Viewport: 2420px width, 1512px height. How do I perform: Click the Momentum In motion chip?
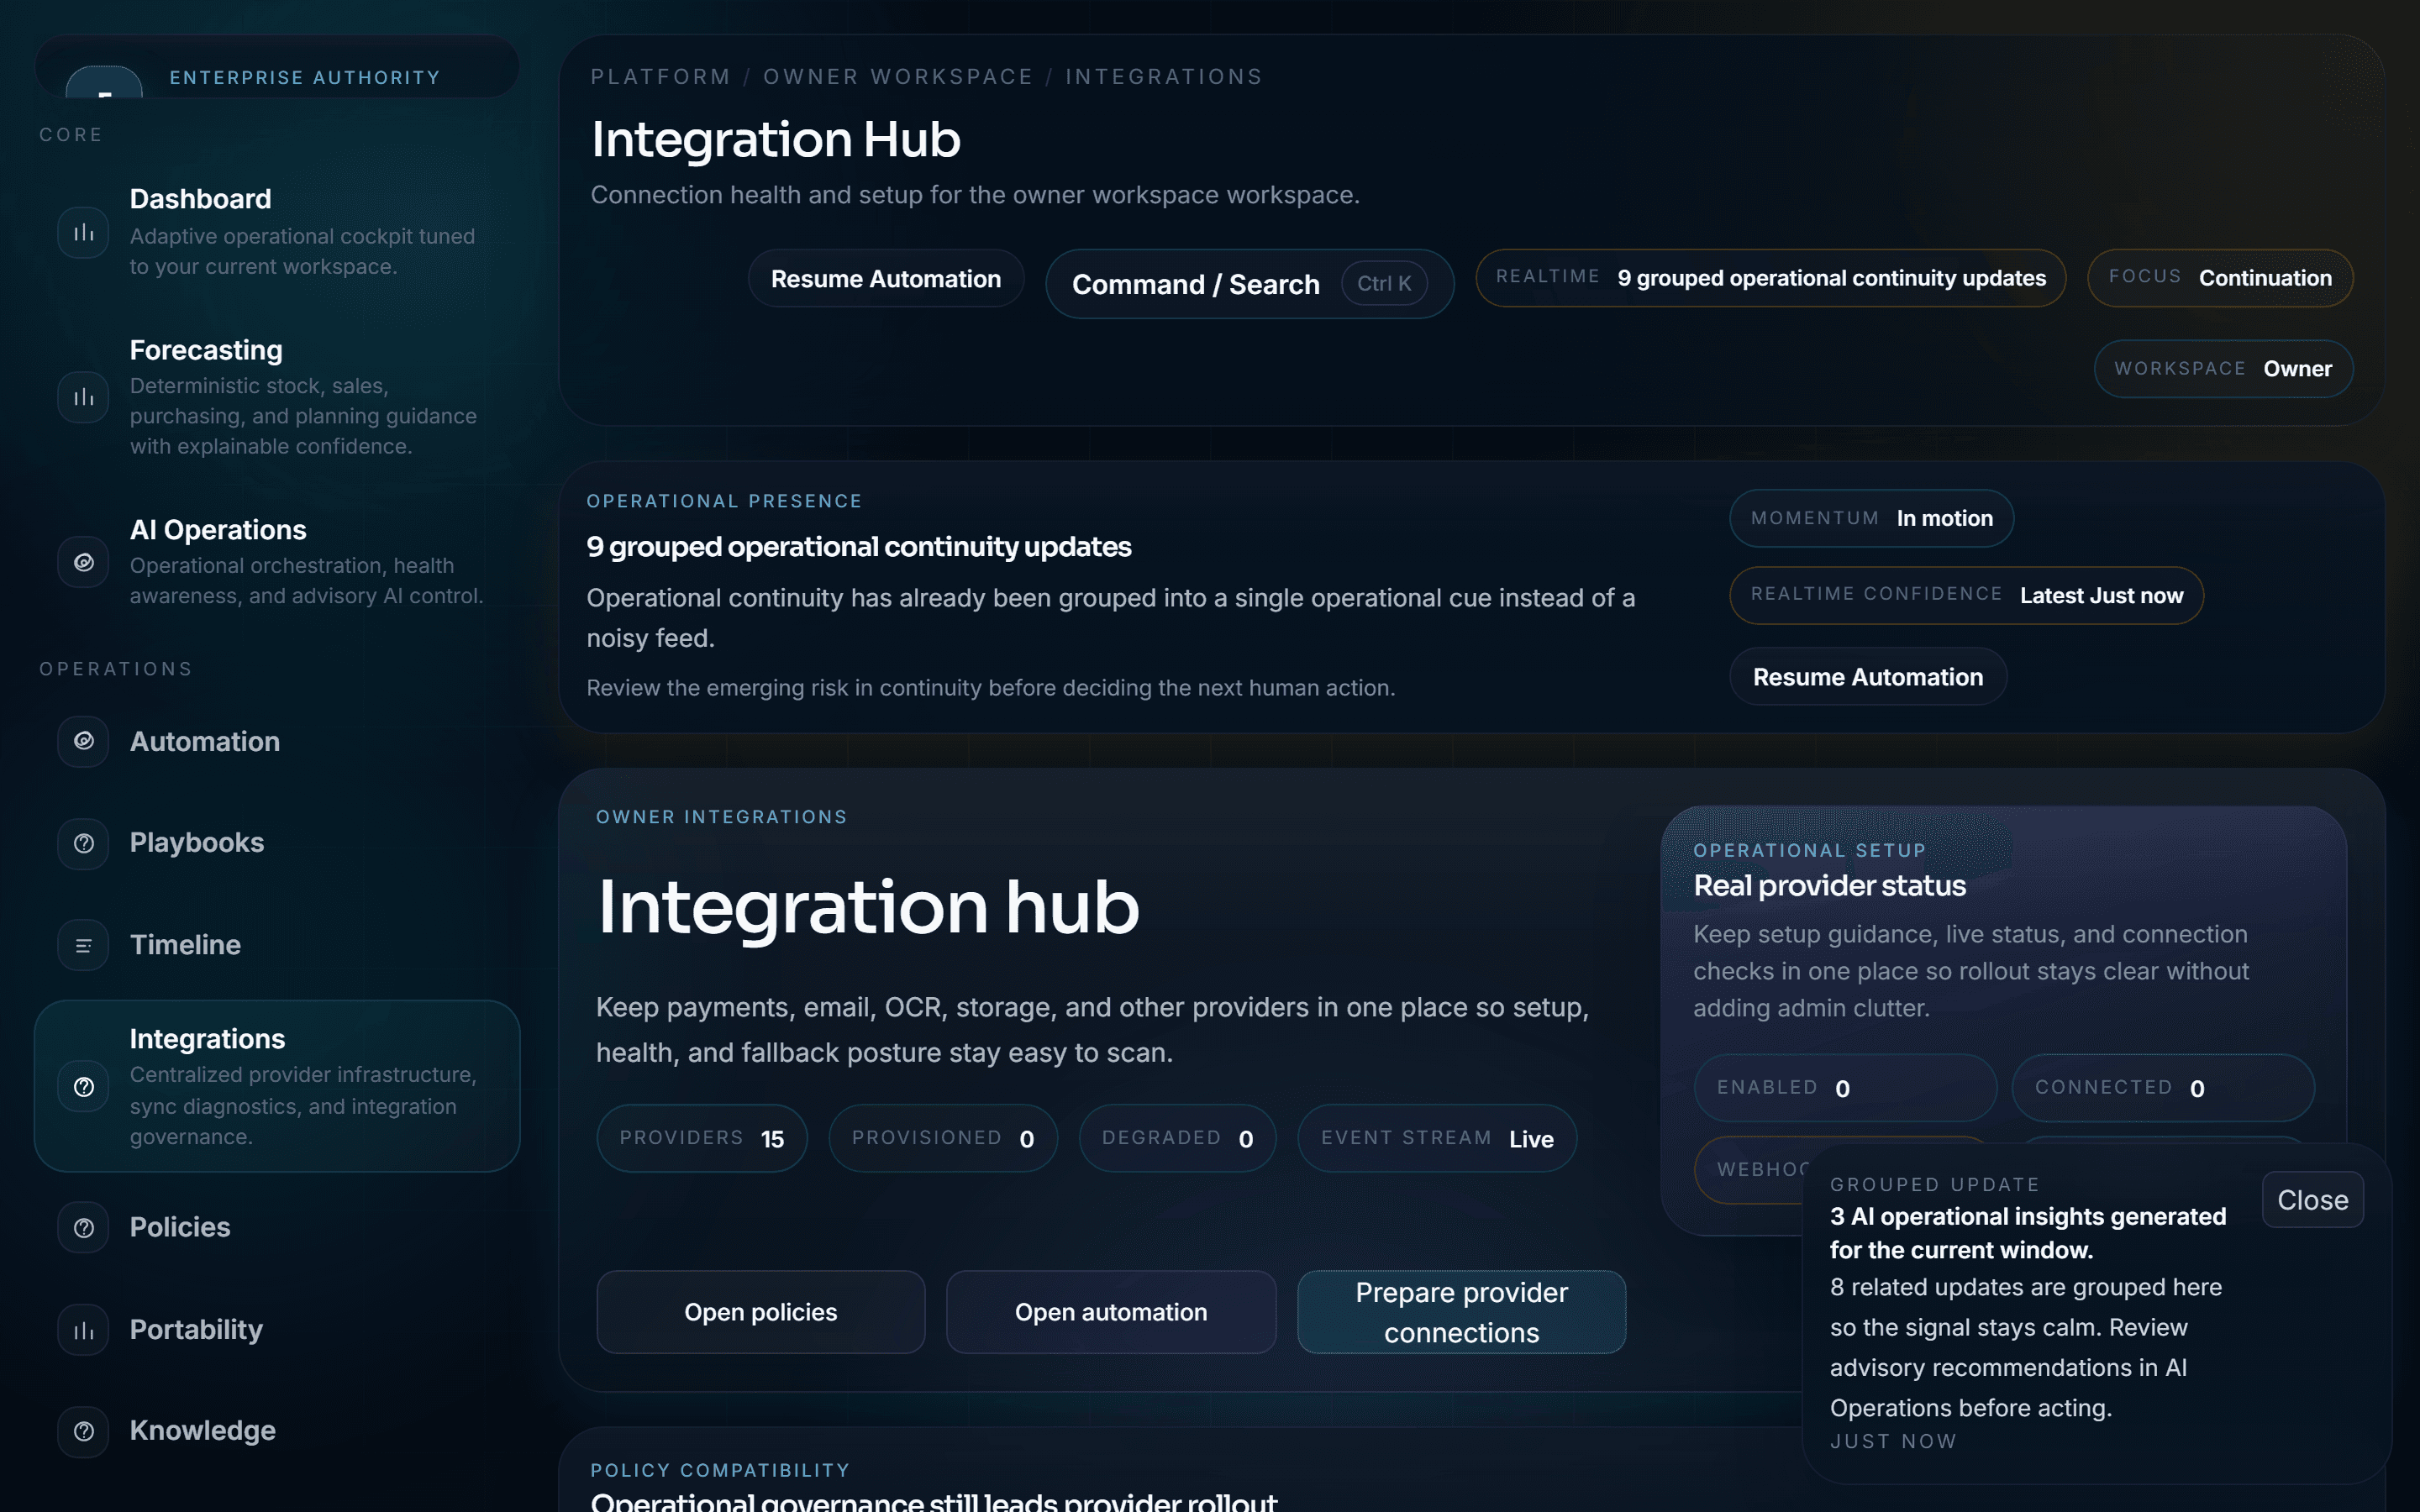pyautogui.click(x=1871, y=518)
